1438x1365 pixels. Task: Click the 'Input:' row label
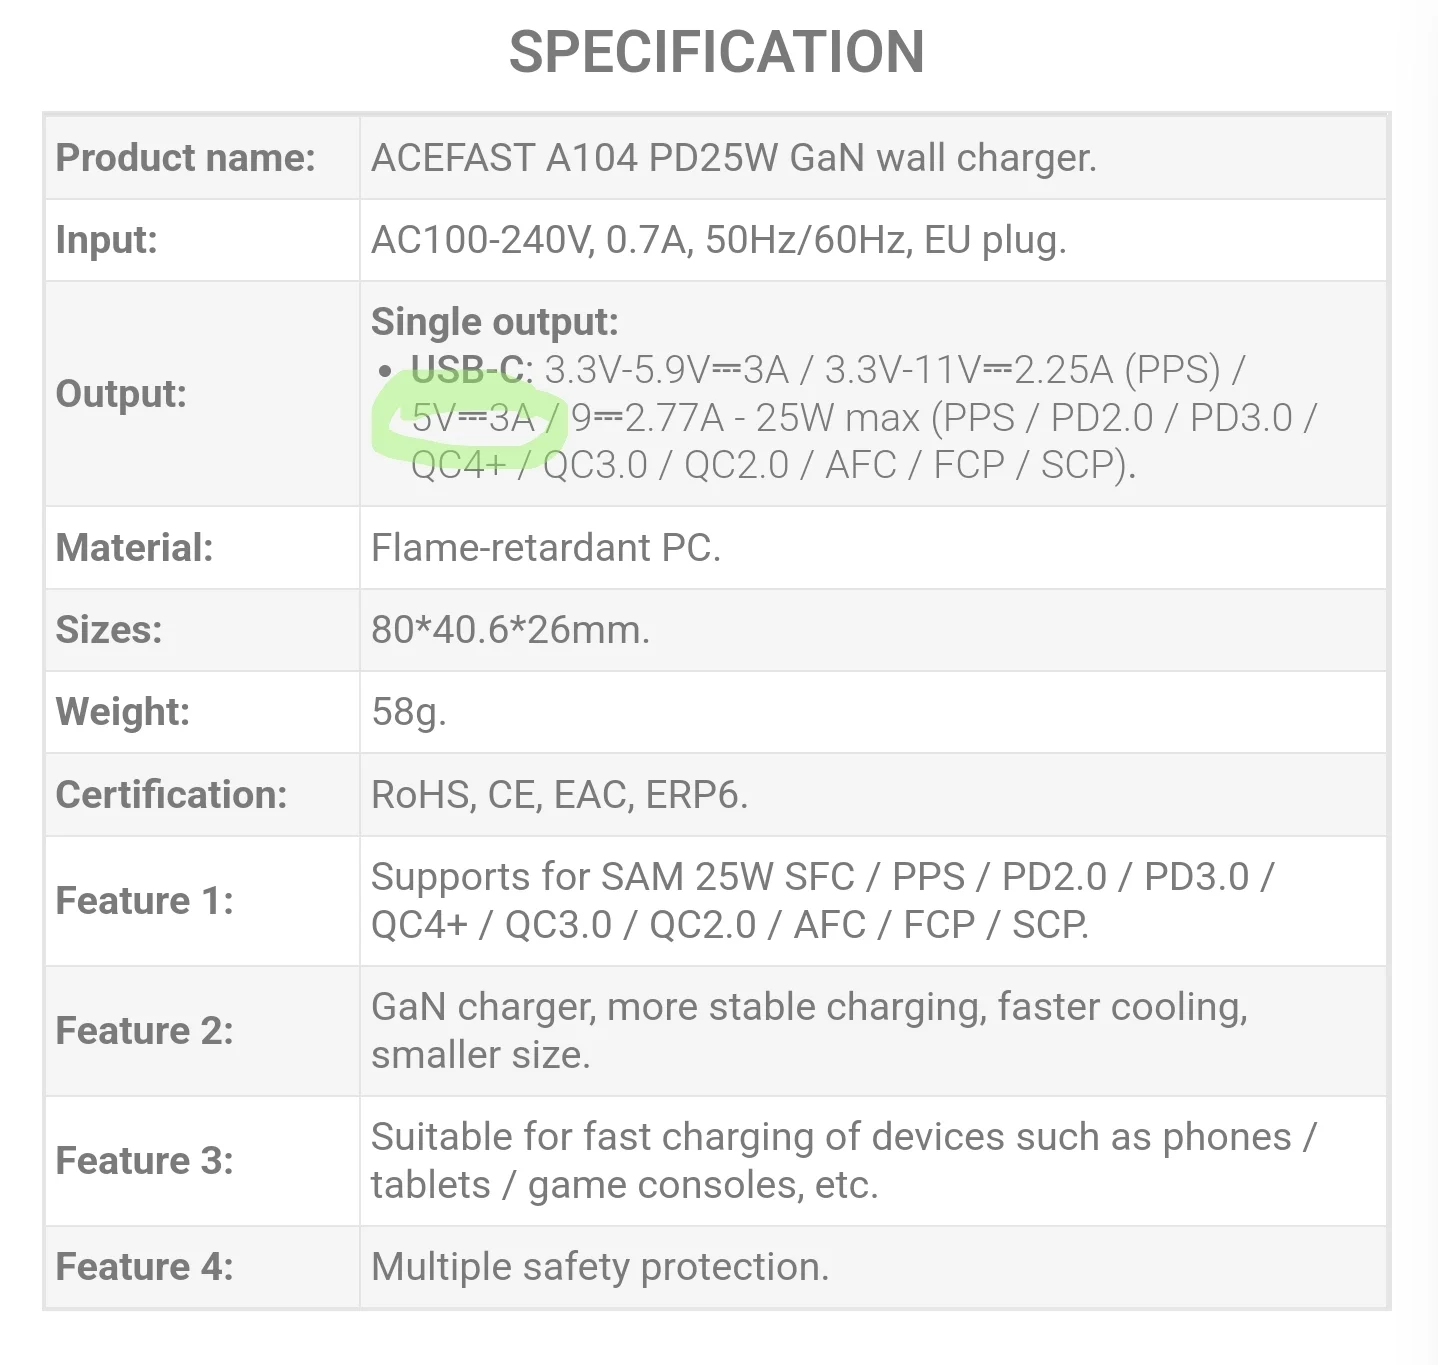106,240
